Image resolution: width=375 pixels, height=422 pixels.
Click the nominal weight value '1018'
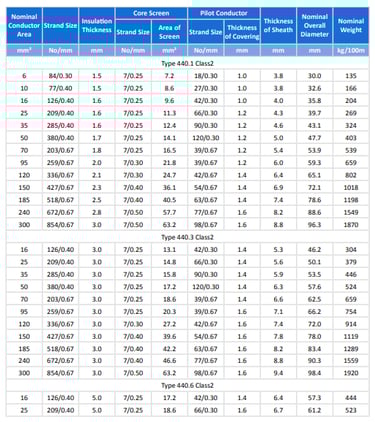[x=351, y=188]
